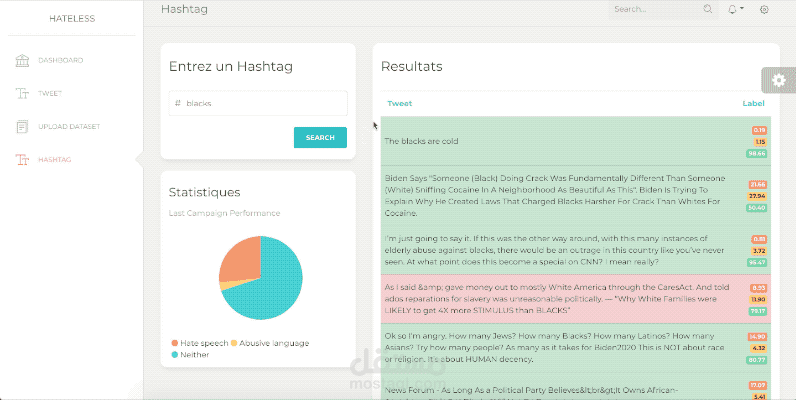Click the Label column header
The height and width of the screenshot is (400, 796).
coord(753,104)
